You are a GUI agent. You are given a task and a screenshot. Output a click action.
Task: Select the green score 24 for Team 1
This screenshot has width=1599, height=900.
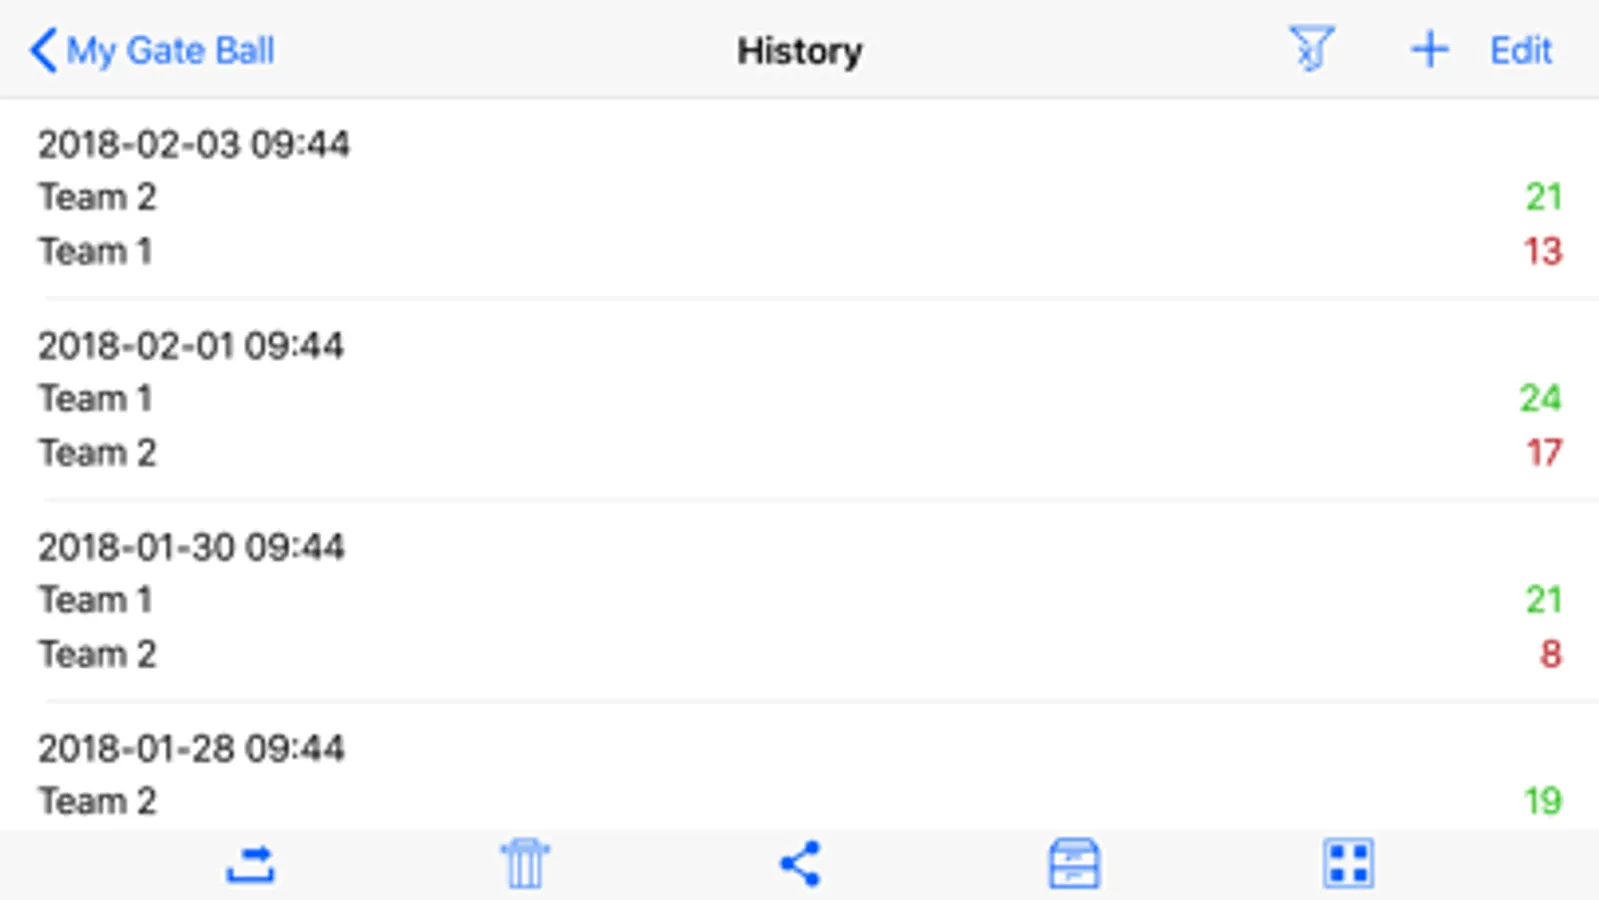(x=1540, y=398)
